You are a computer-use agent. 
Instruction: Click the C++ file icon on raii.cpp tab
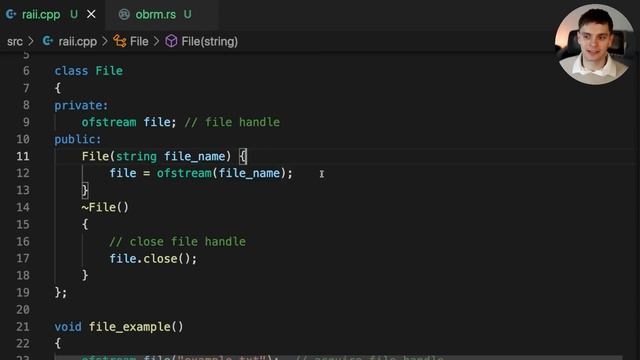(11, 15)
